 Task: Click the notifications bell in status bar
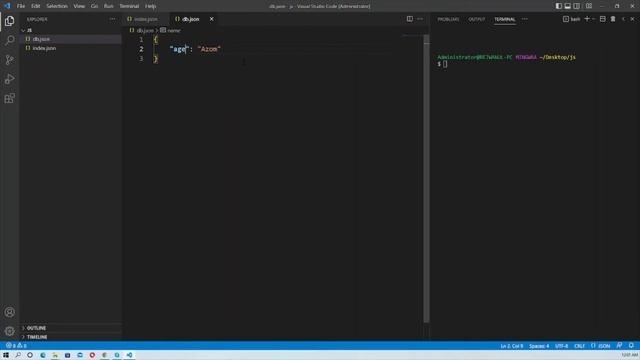pos(631,346)
